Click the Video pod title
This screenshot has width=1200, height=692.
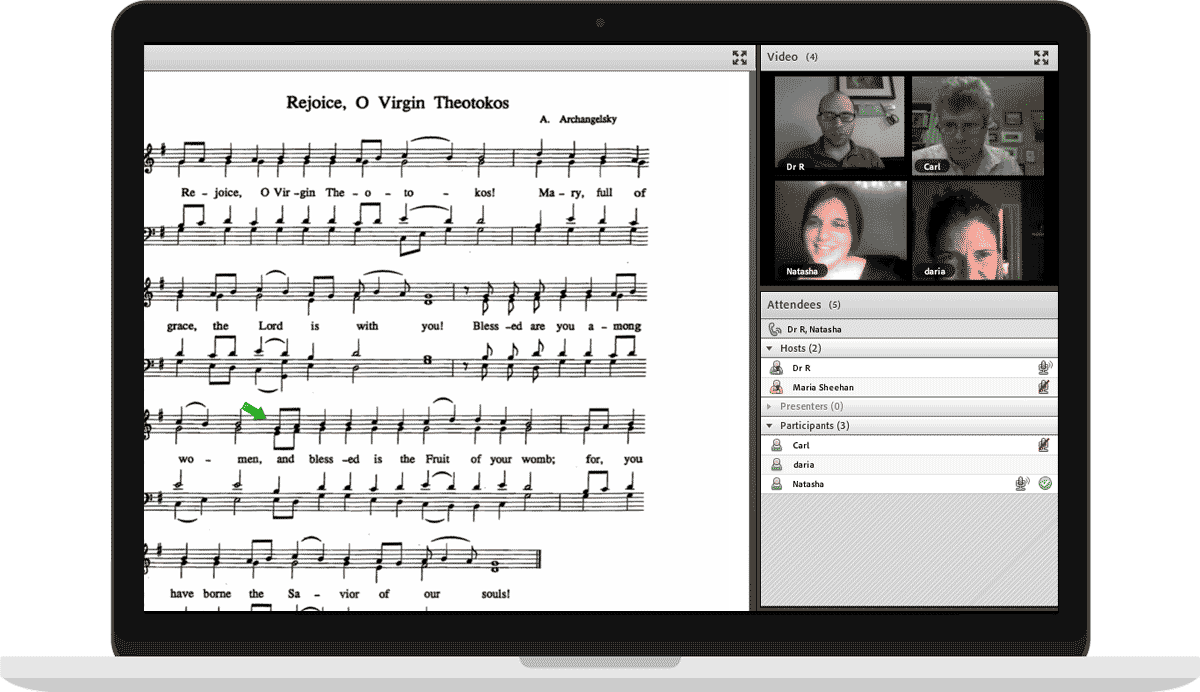pyautogui.click(x=782, y=57)
